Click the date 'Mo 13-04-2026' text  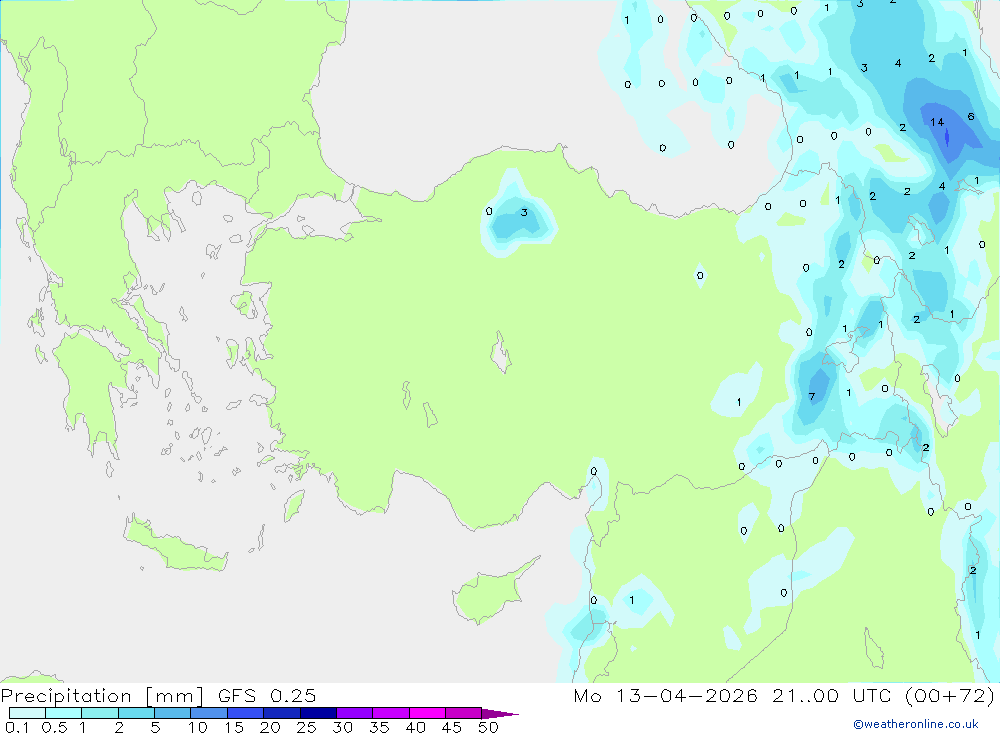pyautogui.click(x=665, y=695)
